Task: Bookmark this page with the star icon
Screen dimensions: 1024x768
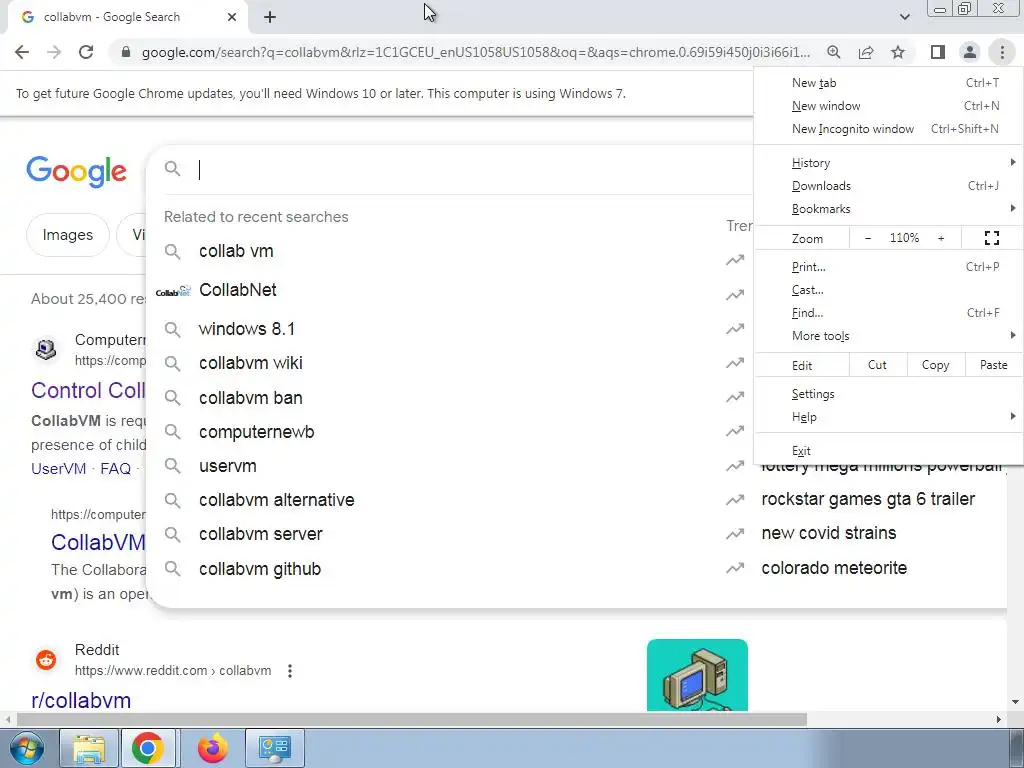Action: pos(898,52)
